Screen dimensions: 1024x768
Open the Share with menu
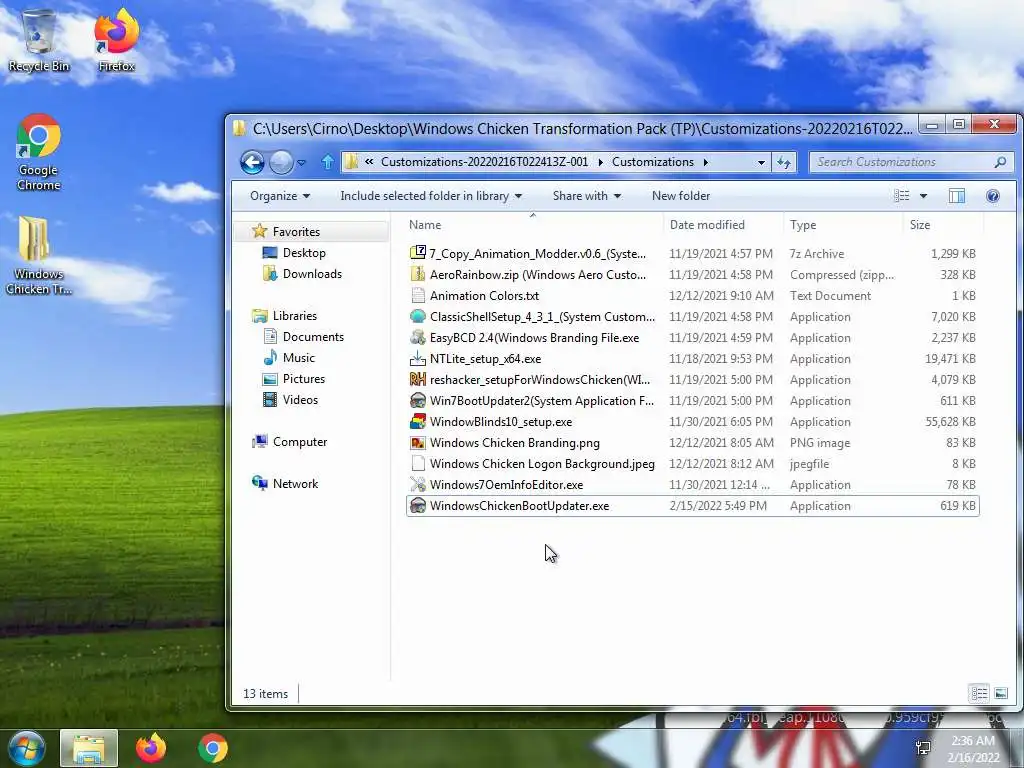(x=586, y=196)
